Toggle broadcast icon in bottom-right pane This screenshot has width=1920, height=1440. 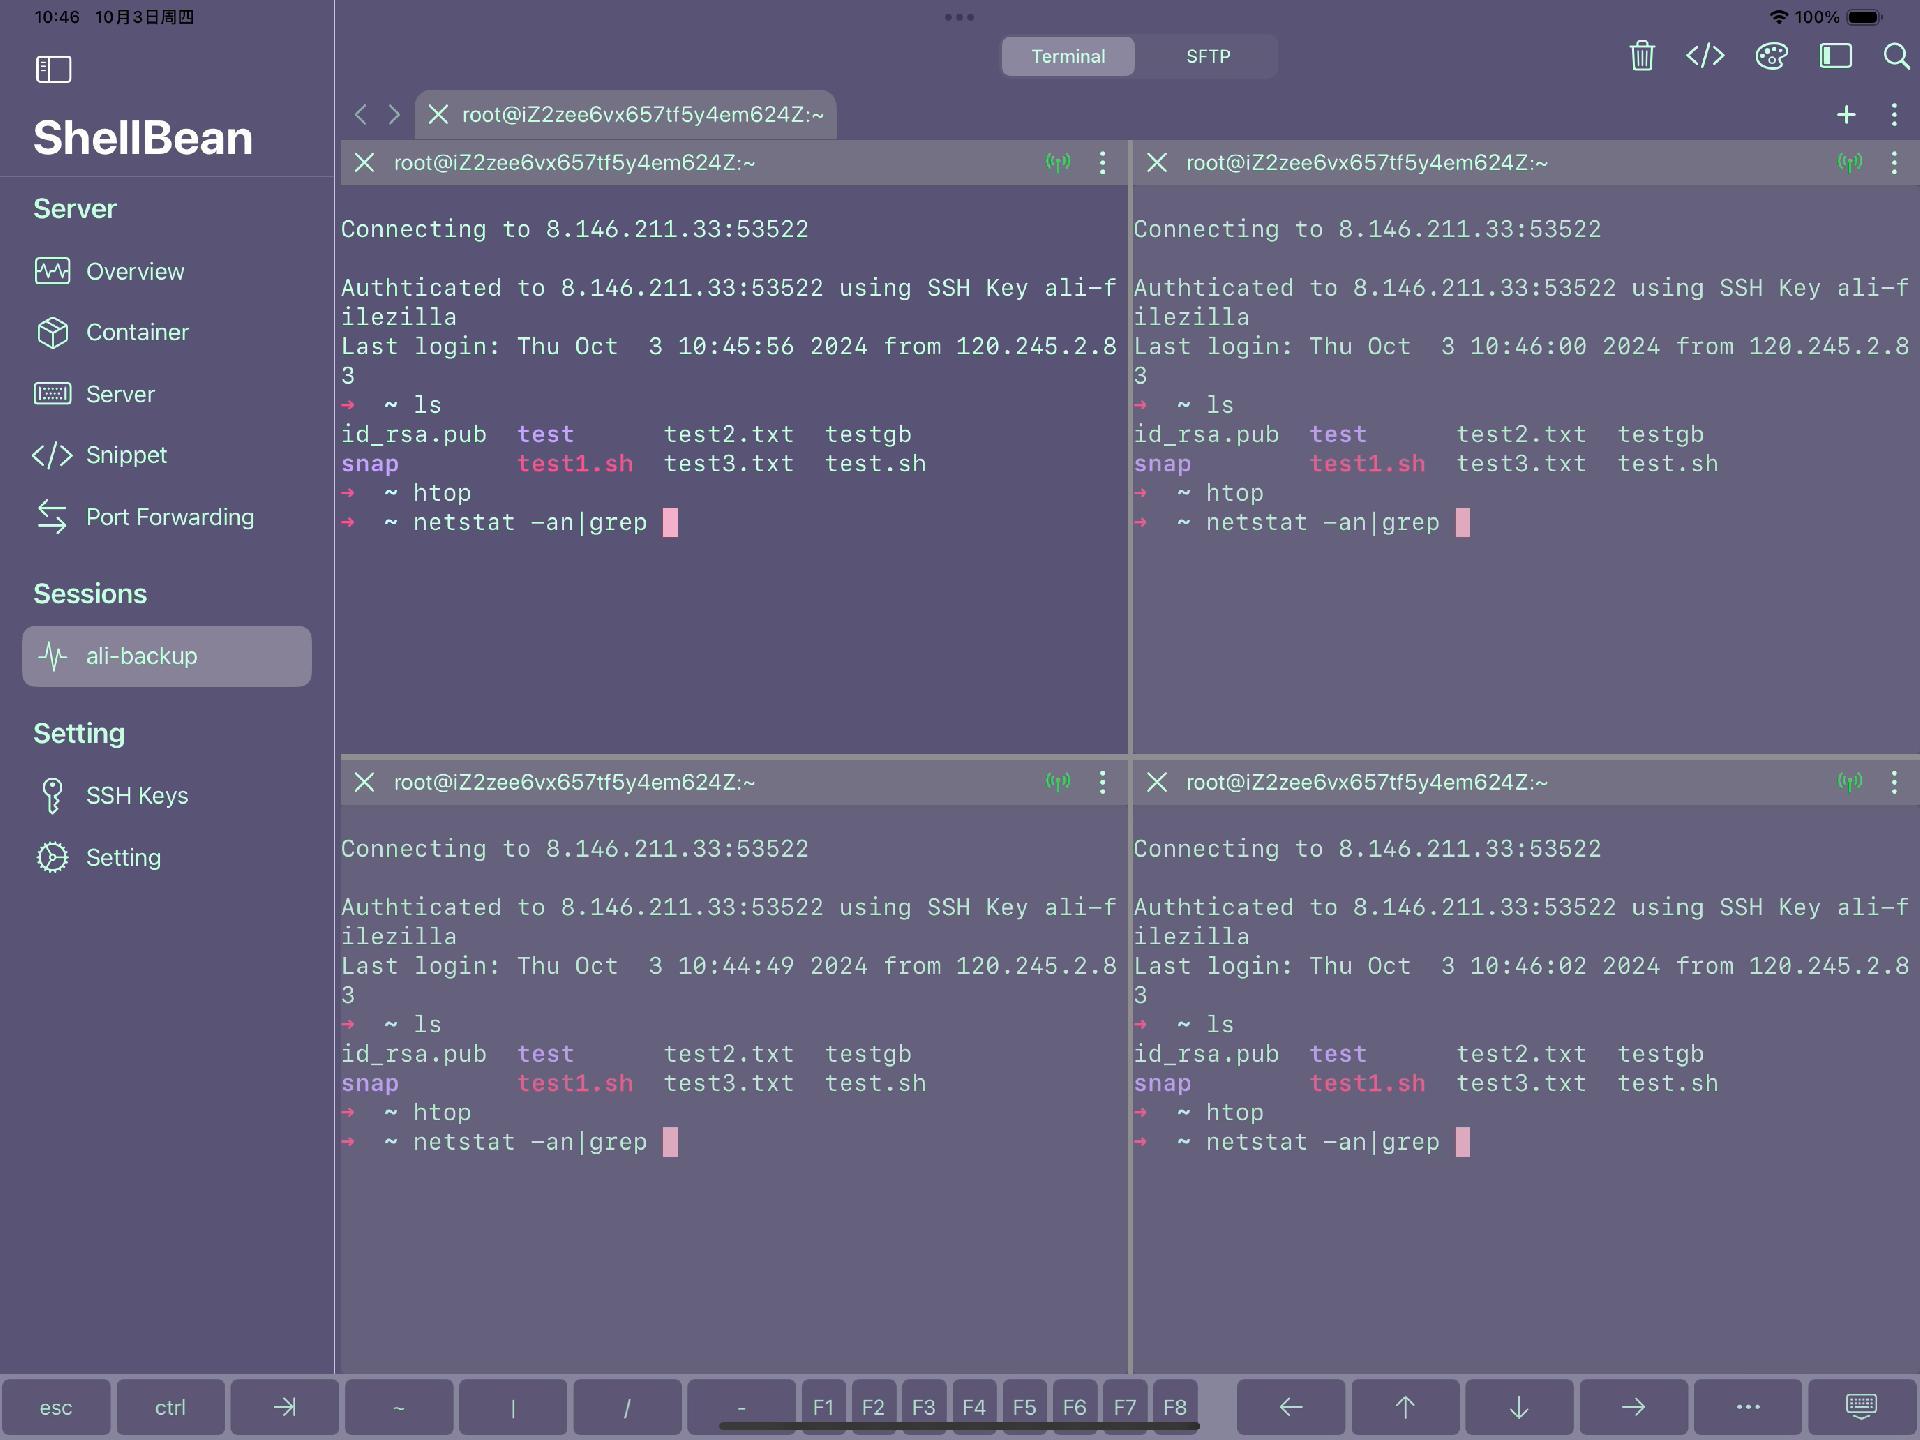point(1850,782)
